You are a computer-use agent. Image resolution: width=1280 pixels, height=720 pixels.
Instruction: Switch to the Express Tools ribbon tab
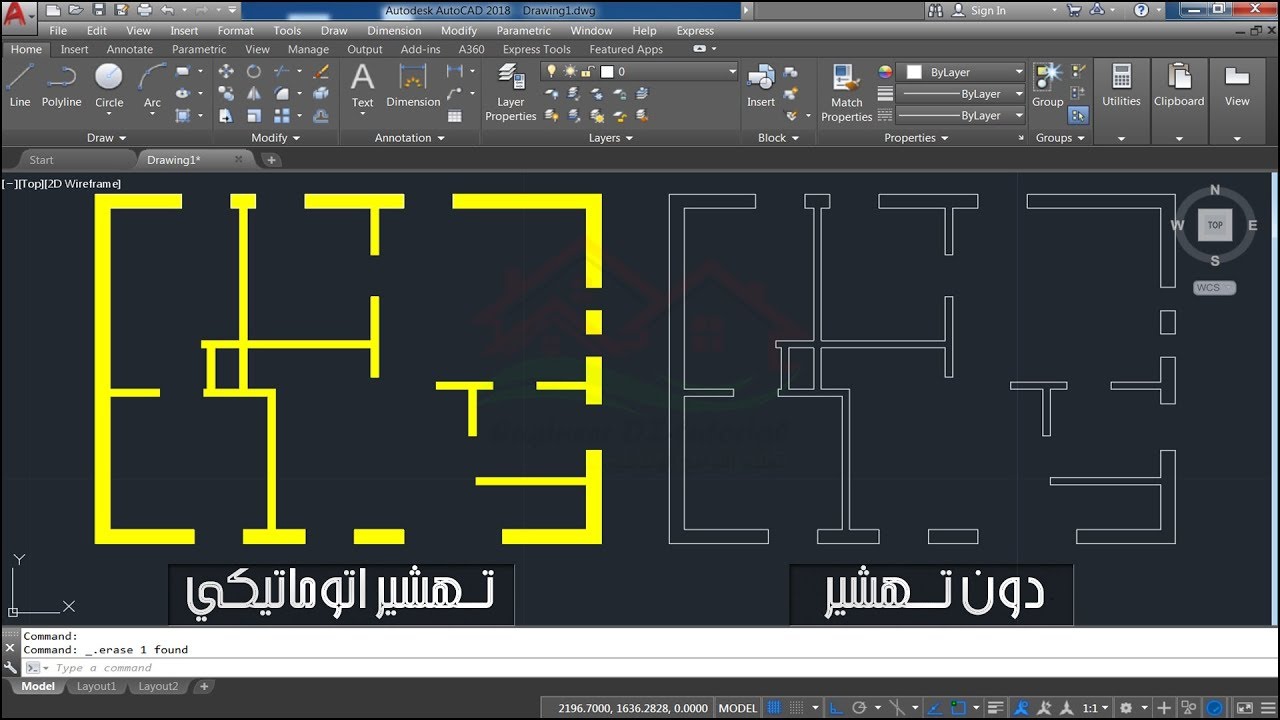[x=536, y=49]
